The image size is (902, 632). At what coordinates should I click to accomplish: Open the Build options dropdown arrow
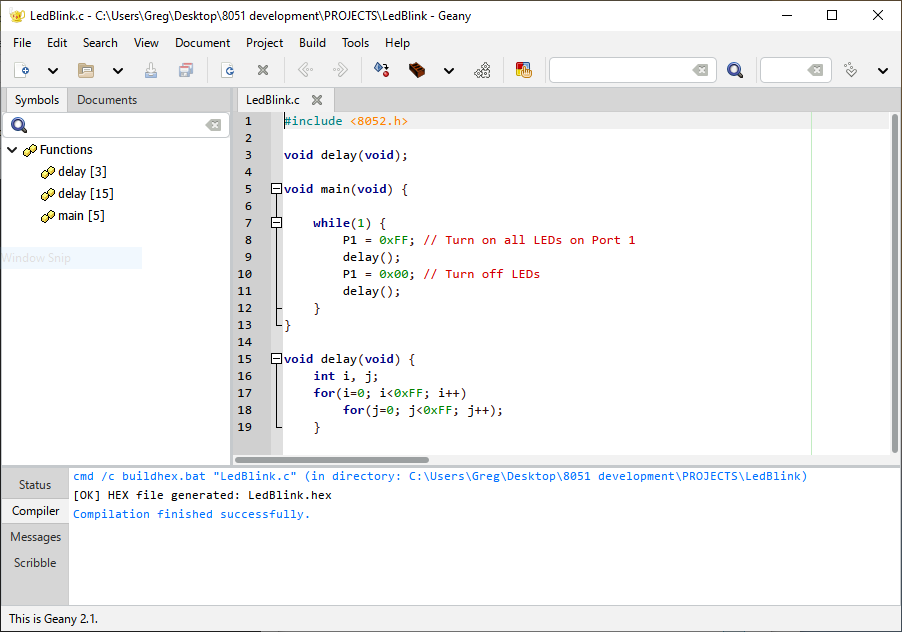coord(449,71)
